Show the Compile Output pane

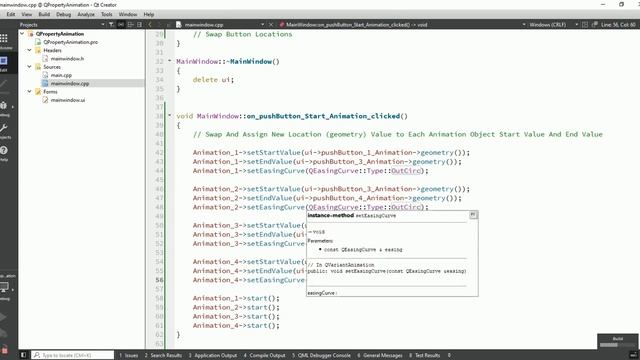point(264,355)
